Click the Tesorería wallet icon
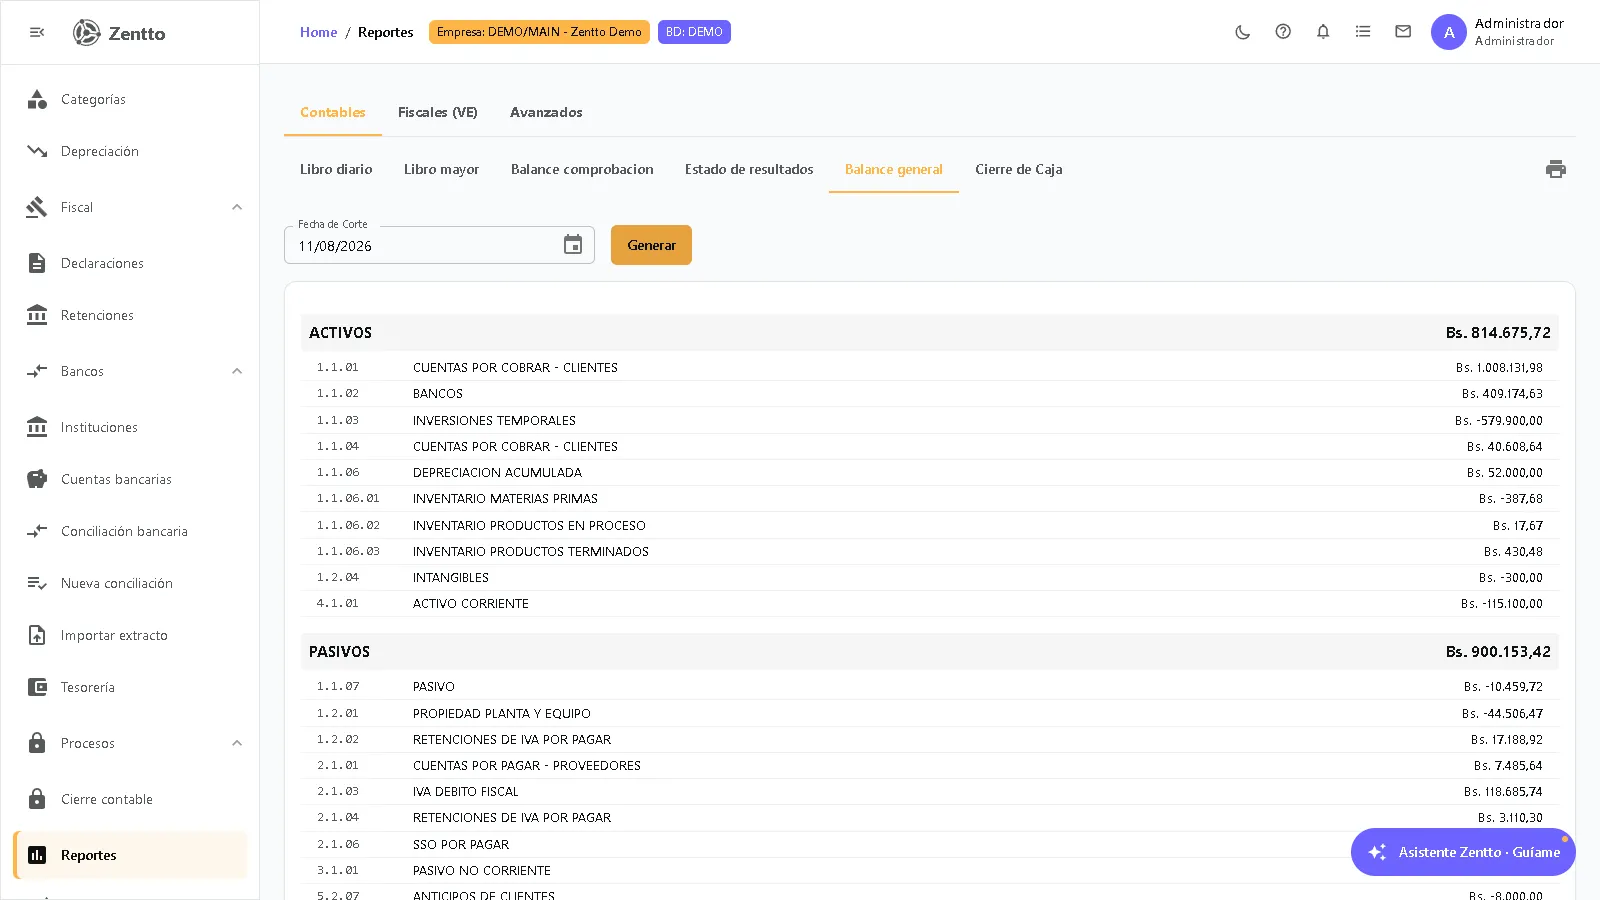Screen dimensions: 1600x900 [37, 687]
